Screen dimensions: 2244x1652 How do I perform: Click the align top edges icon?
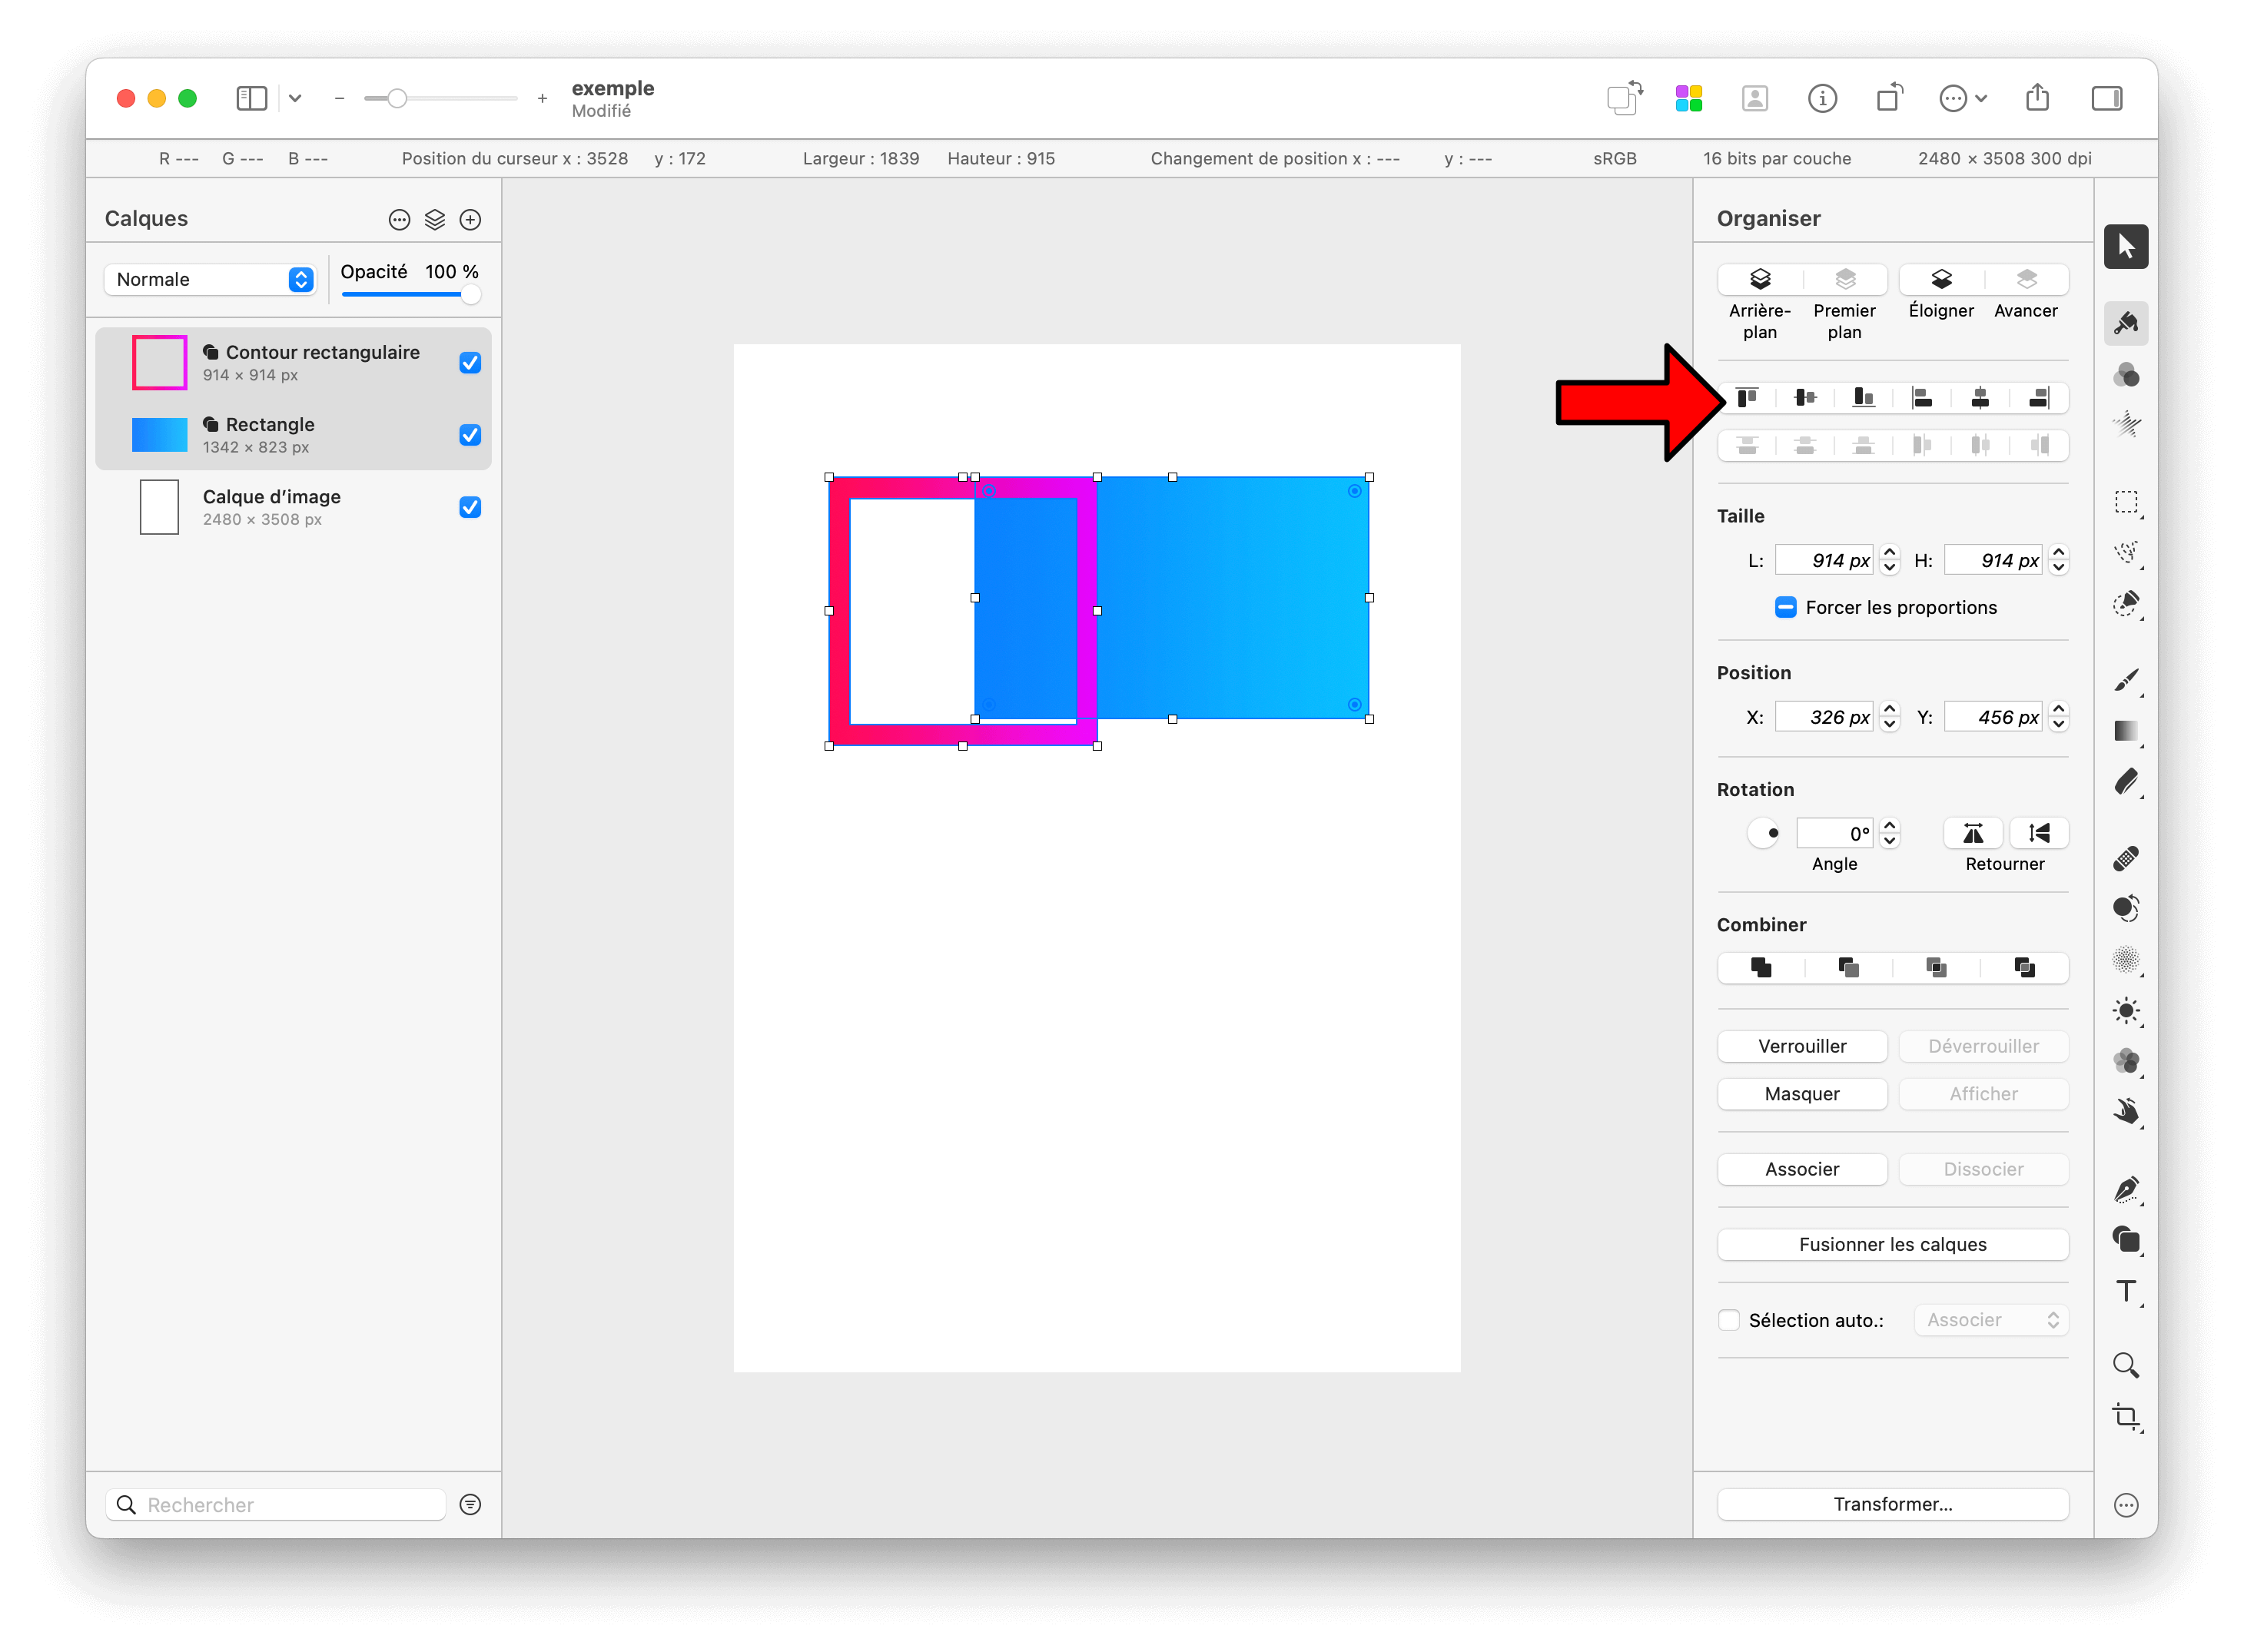1747,397
